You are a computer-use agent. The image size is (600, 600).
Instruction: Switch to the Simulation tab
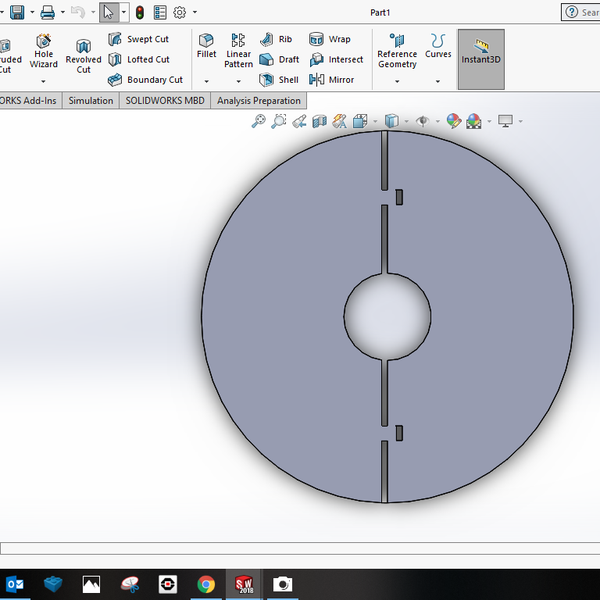click(x=91, y=101)
